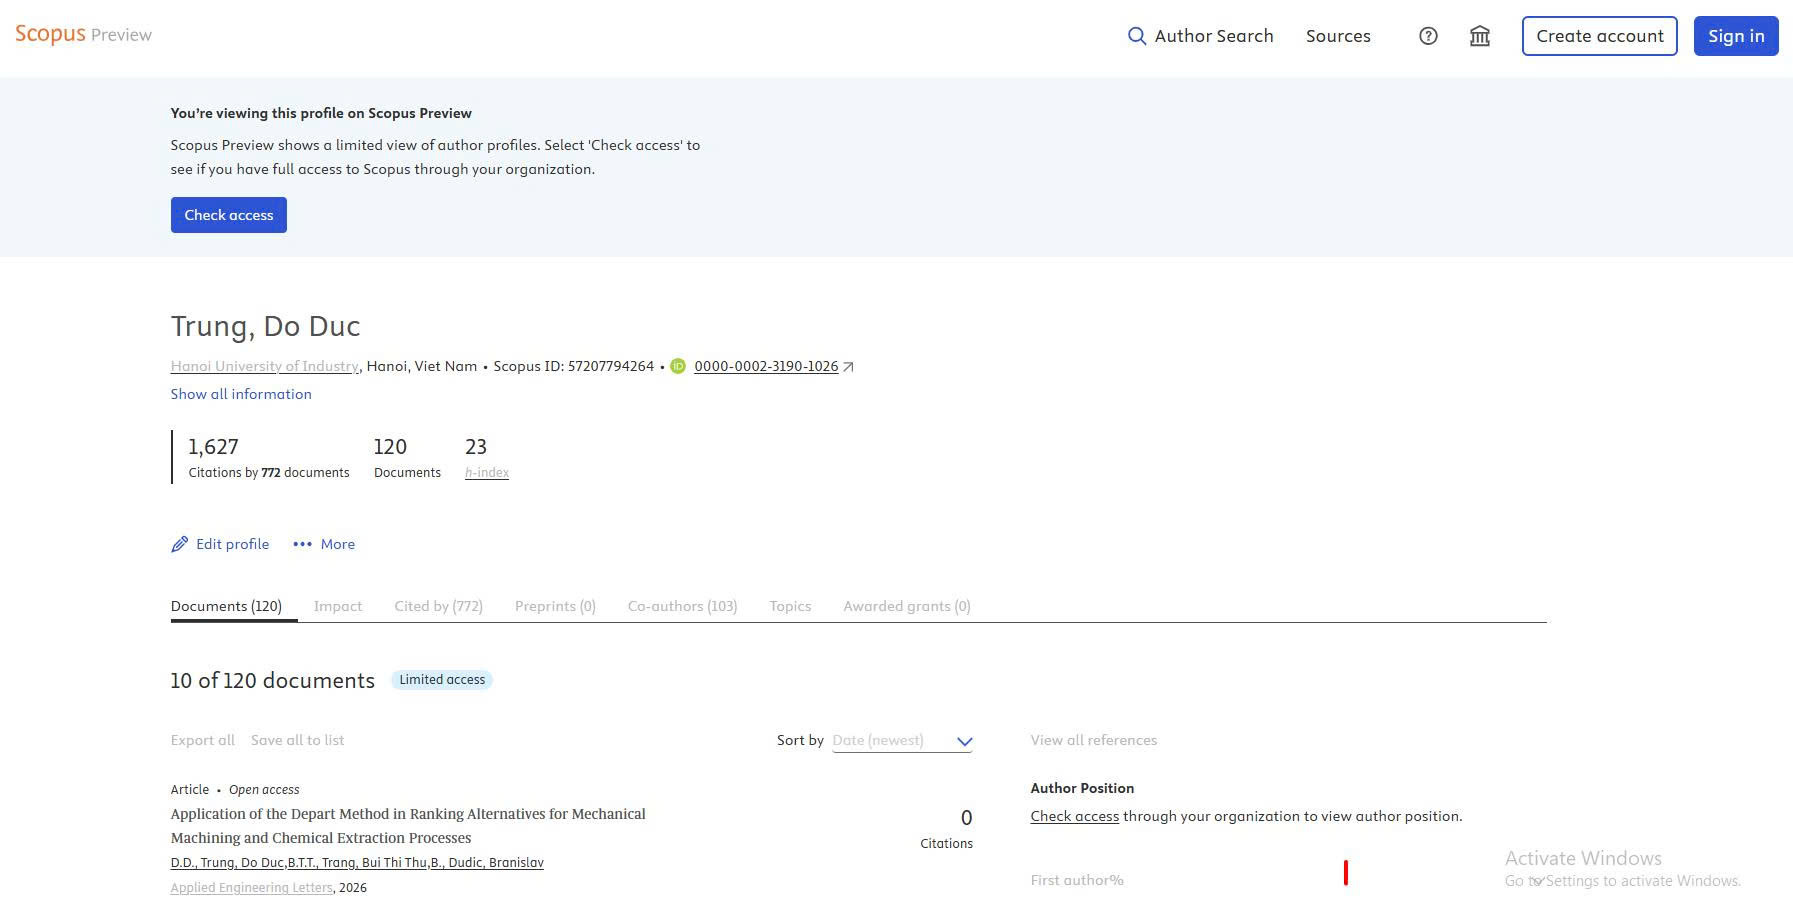Click external link arrow beside ORCID number
The height and width of the screenshot is (902, 1793).
[848, 367]
